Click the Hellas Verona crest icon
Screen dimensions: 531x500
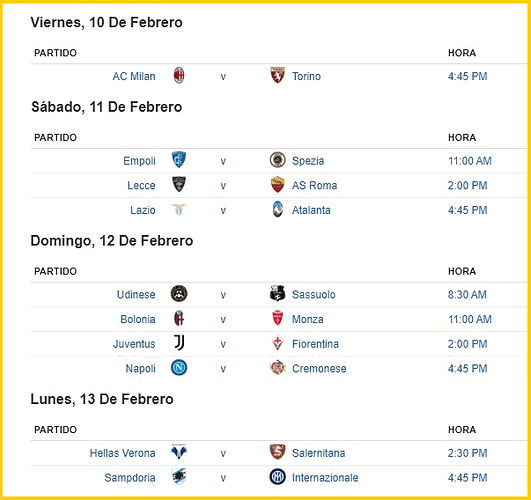pos(179,452)
